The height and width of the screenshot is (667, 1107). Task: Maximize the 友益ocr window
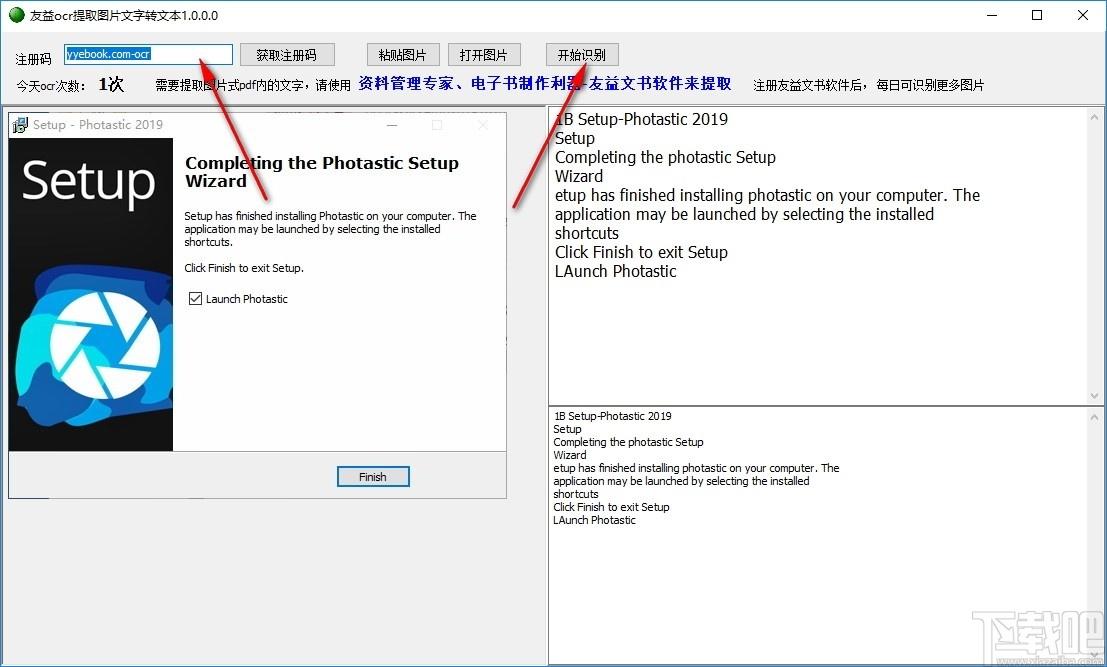(1037, 15)
